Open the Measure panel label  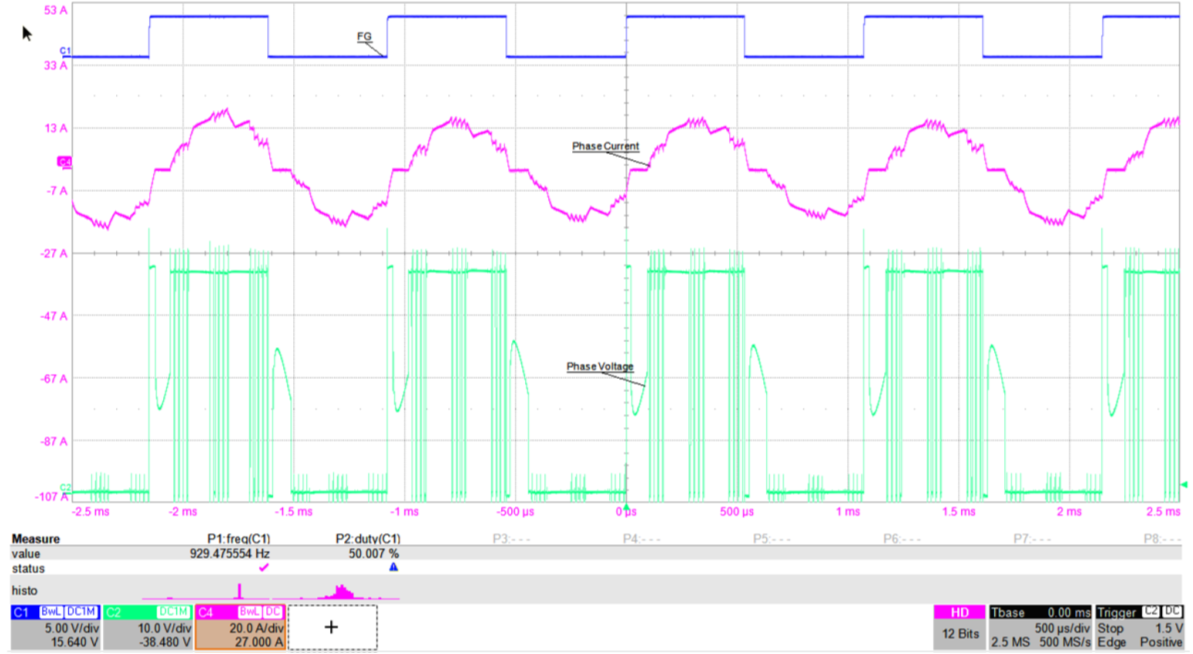click(x=35, y=538)
